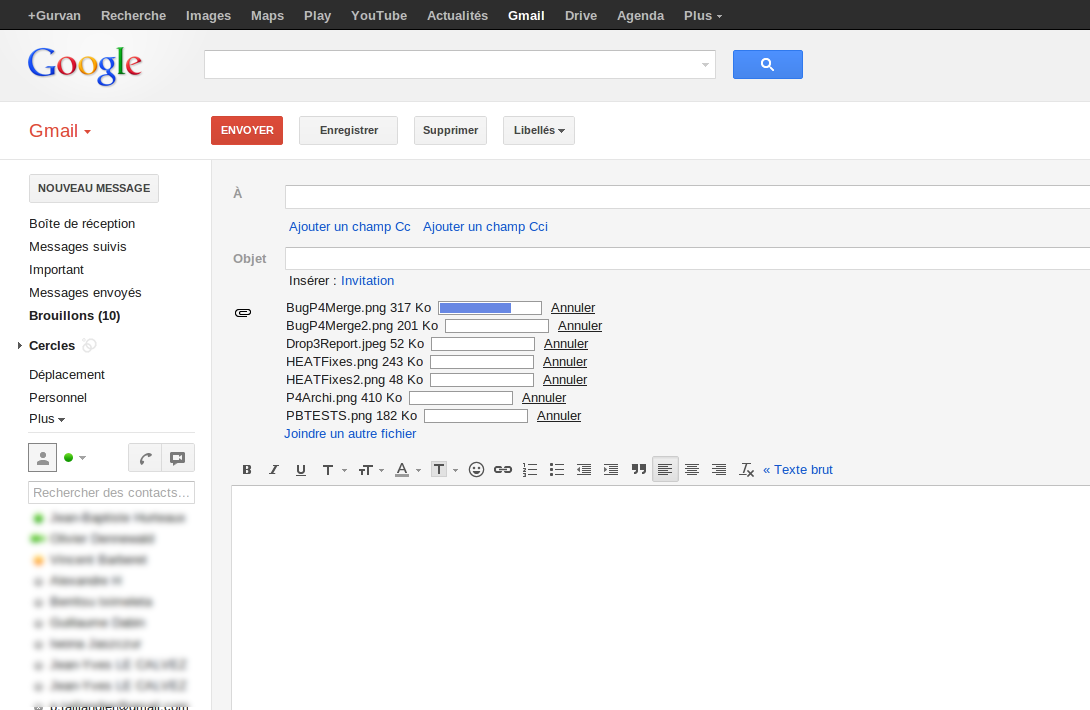Click the Circles link icon
1090x710 pixels.
pos(89,345)
